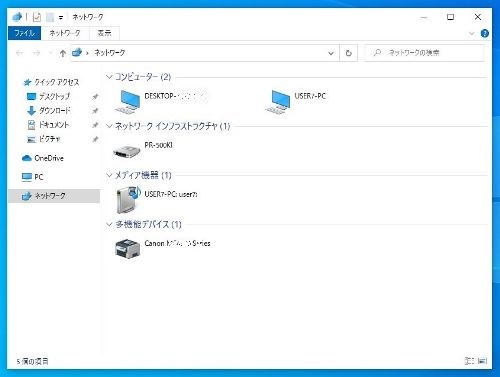Click the ネットワーク breadcrumb in address bar

(110, 53)
